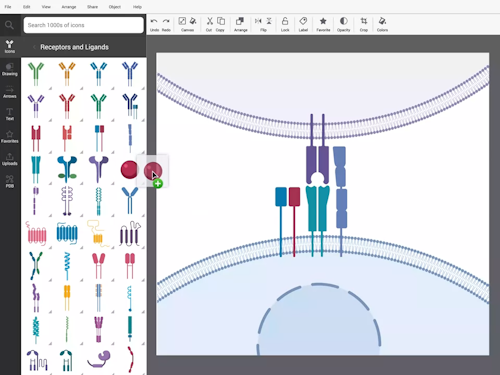Go back from Receptors and Ligands
The width and height of the screenshot is (500, 375).
(34, 47)
